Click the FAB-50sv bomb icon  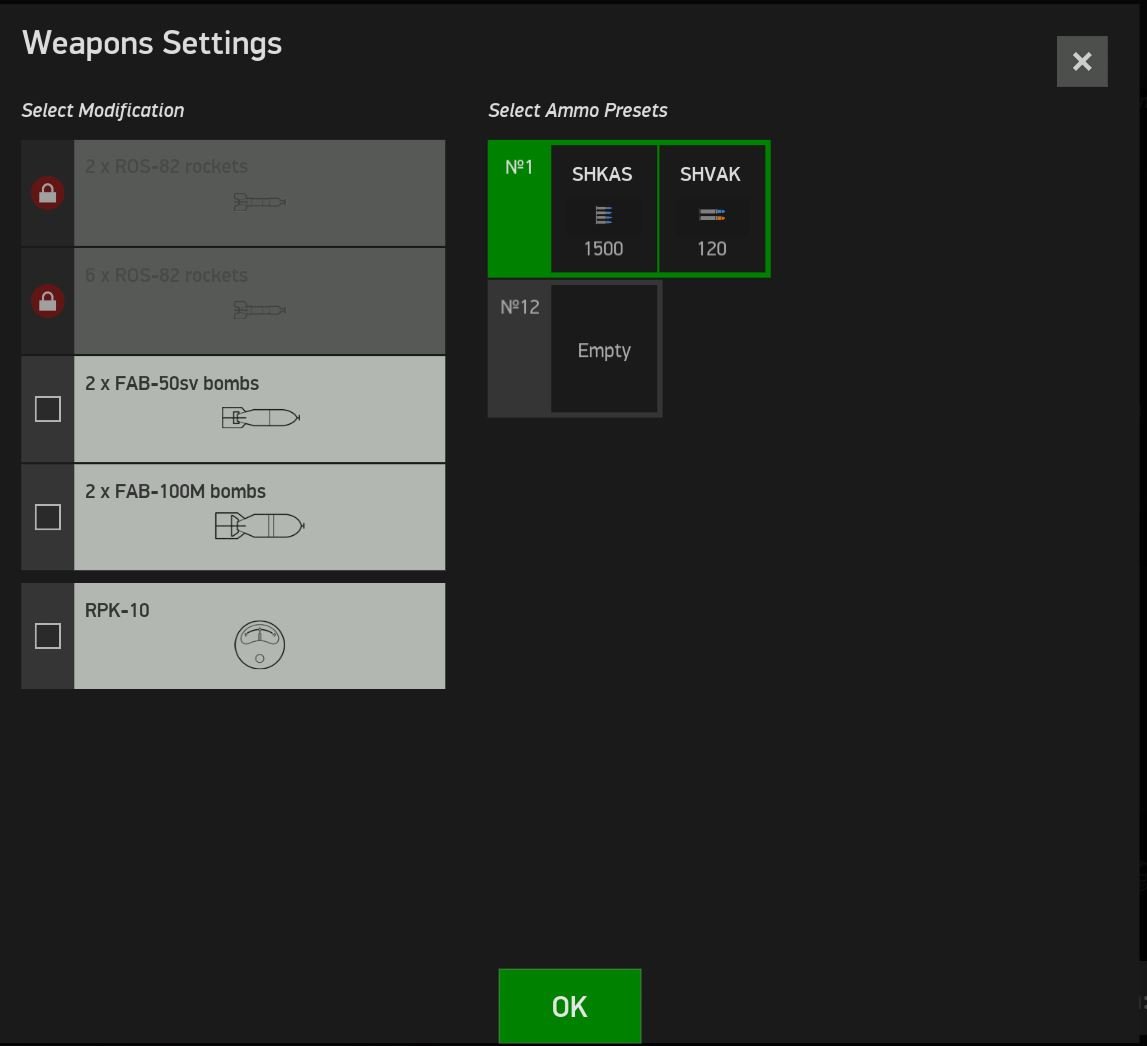point(261,418)
